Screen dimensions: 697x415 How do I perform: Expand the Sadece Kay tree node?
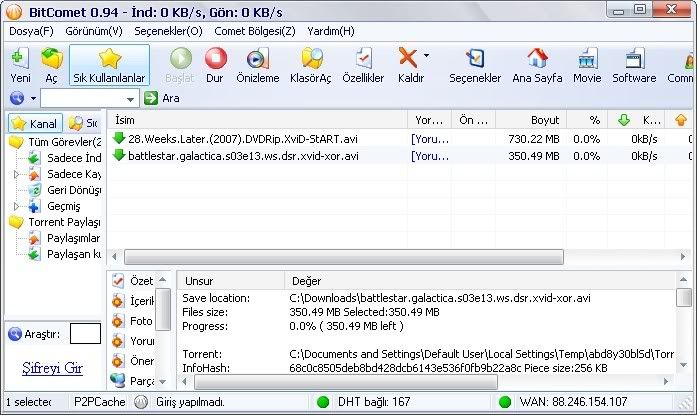[x=16, y=174]
